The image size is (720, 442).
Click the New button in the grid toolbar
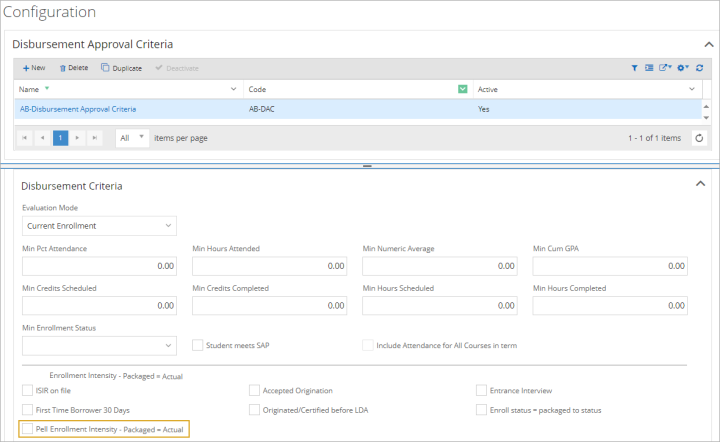coord(34,68)
